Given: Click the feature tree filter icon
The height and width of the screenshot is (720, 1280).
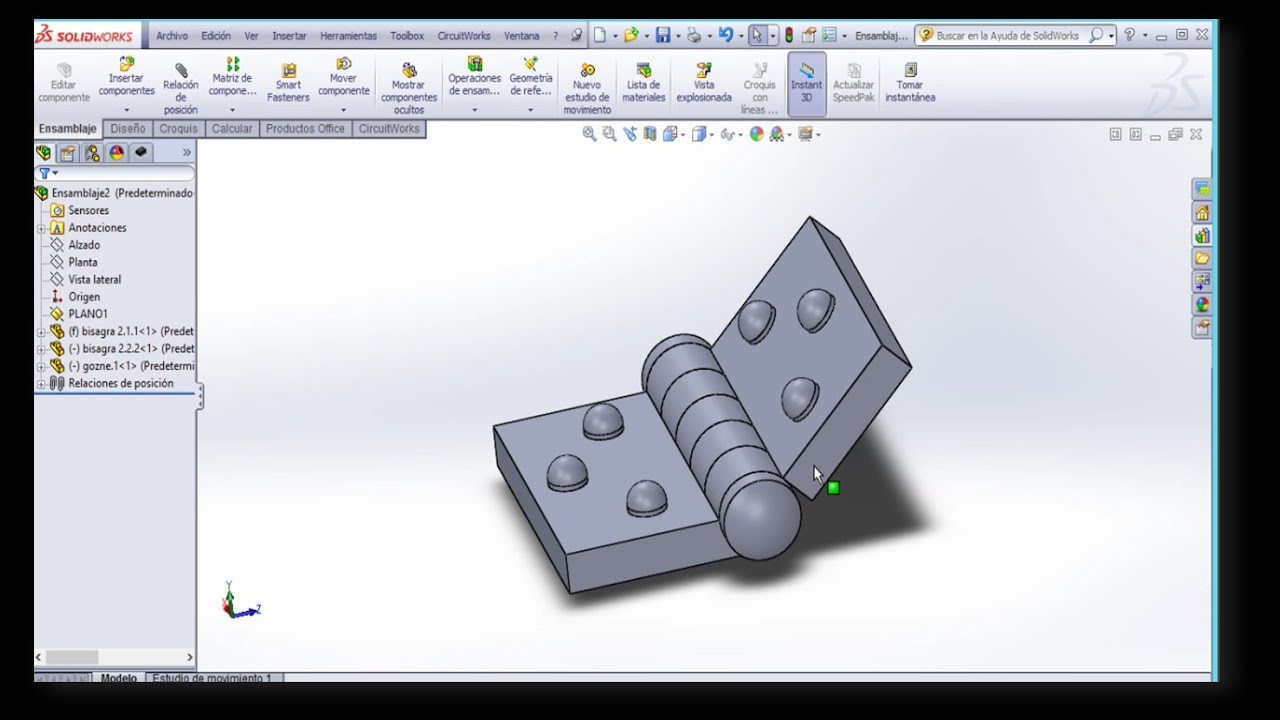Looking at the screenshot, I should tap(44, 173).
